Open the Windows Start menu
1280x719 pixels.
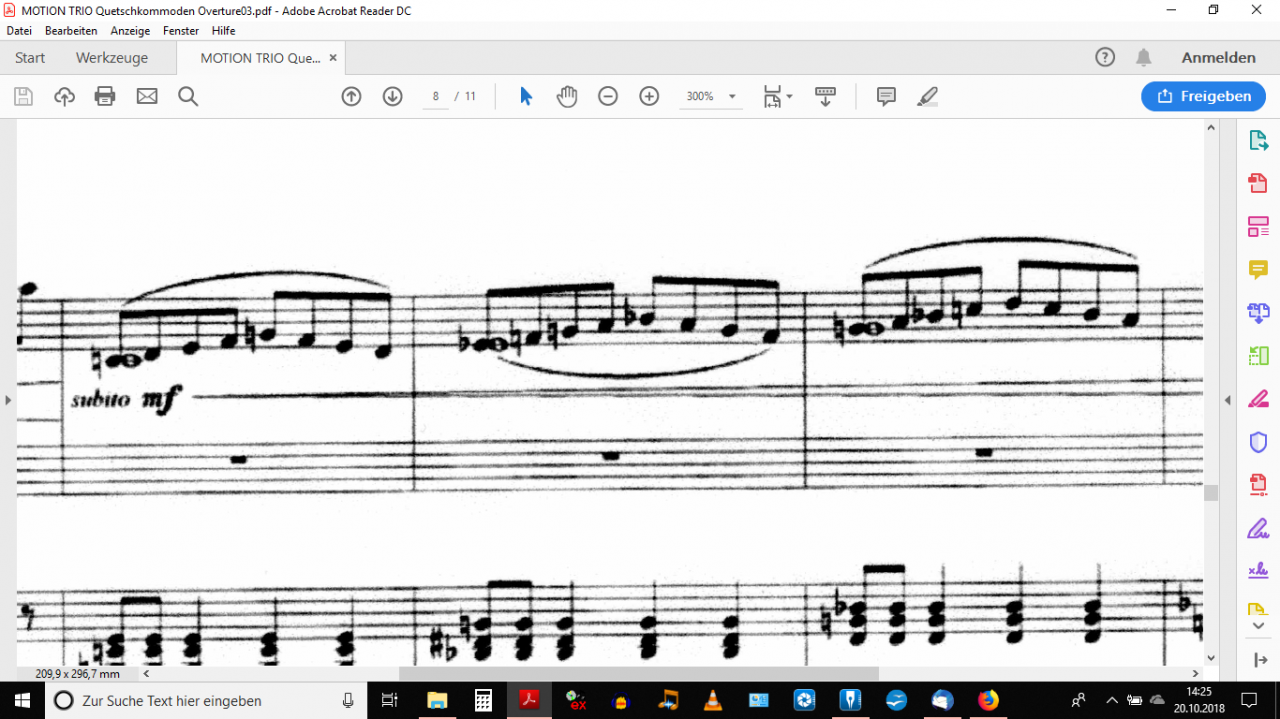coord(23,700)
